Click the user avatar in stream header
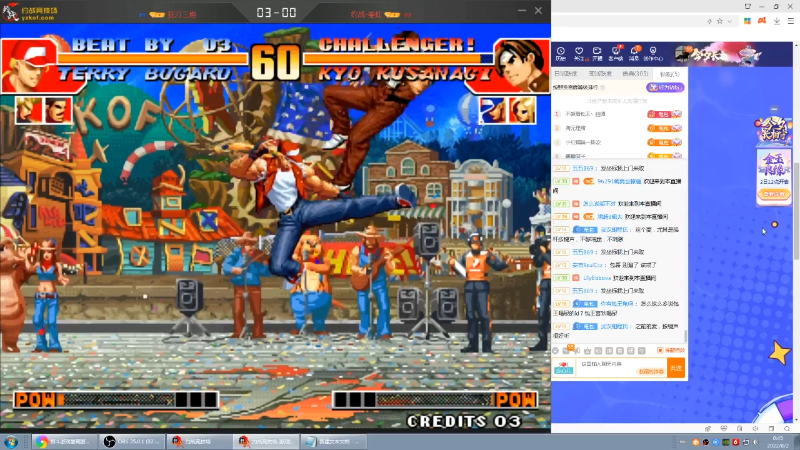This screenshot has height=450, width=800. [x=684, y=54]
